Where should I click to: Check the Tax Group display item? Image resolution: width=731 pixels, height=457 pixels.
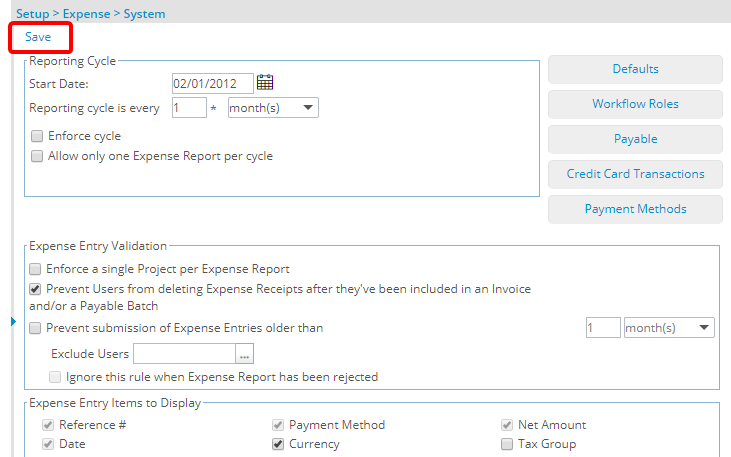(507, 444)
